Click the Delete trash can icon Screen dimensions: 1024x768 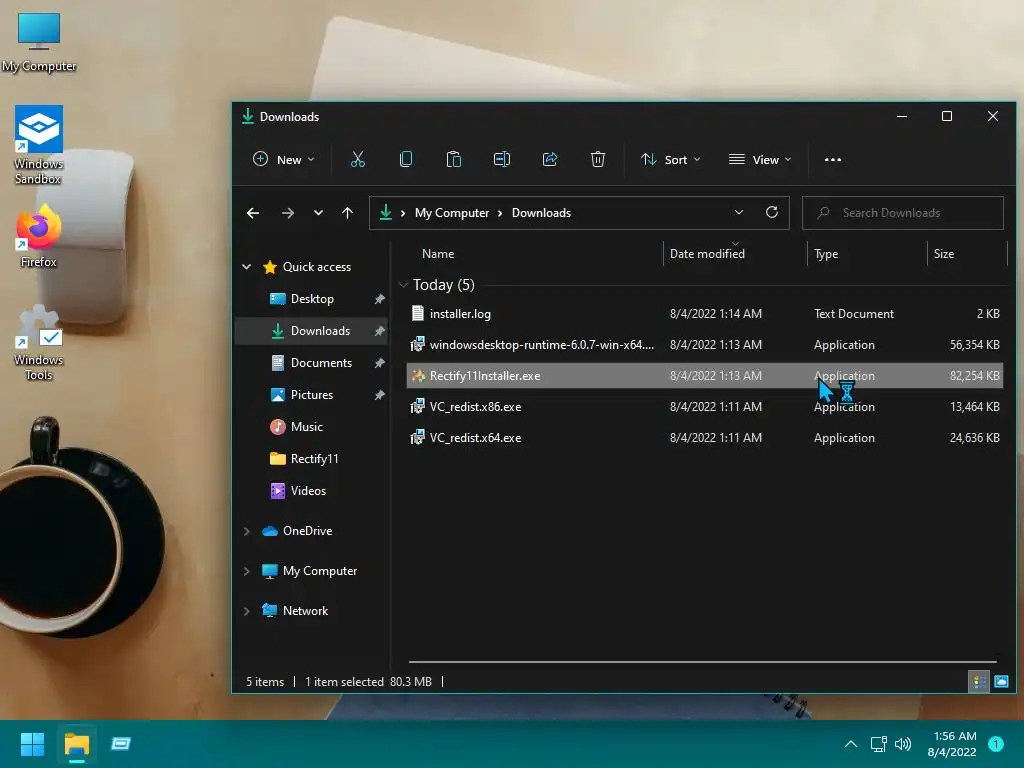[598, 159]
